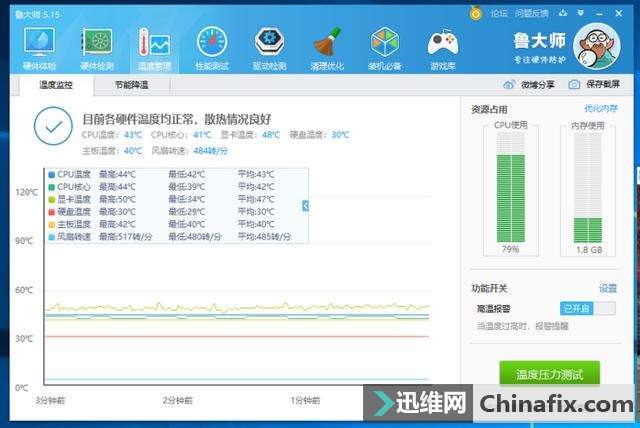The height and width of the screenshot is (428, 640).
Task: Click the Weibo icon beside 微博分享
Action: [x=509, y=84]
